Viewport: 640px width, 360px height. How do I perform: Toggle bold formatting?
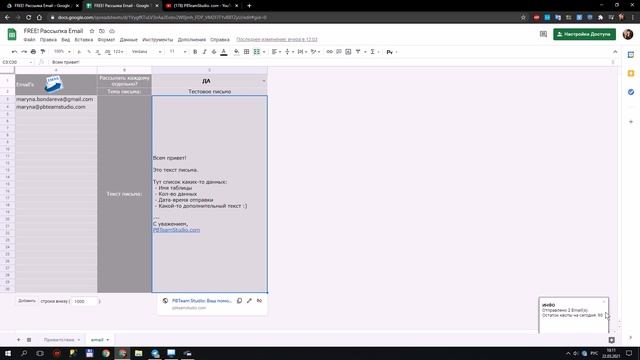pos(195,52)
